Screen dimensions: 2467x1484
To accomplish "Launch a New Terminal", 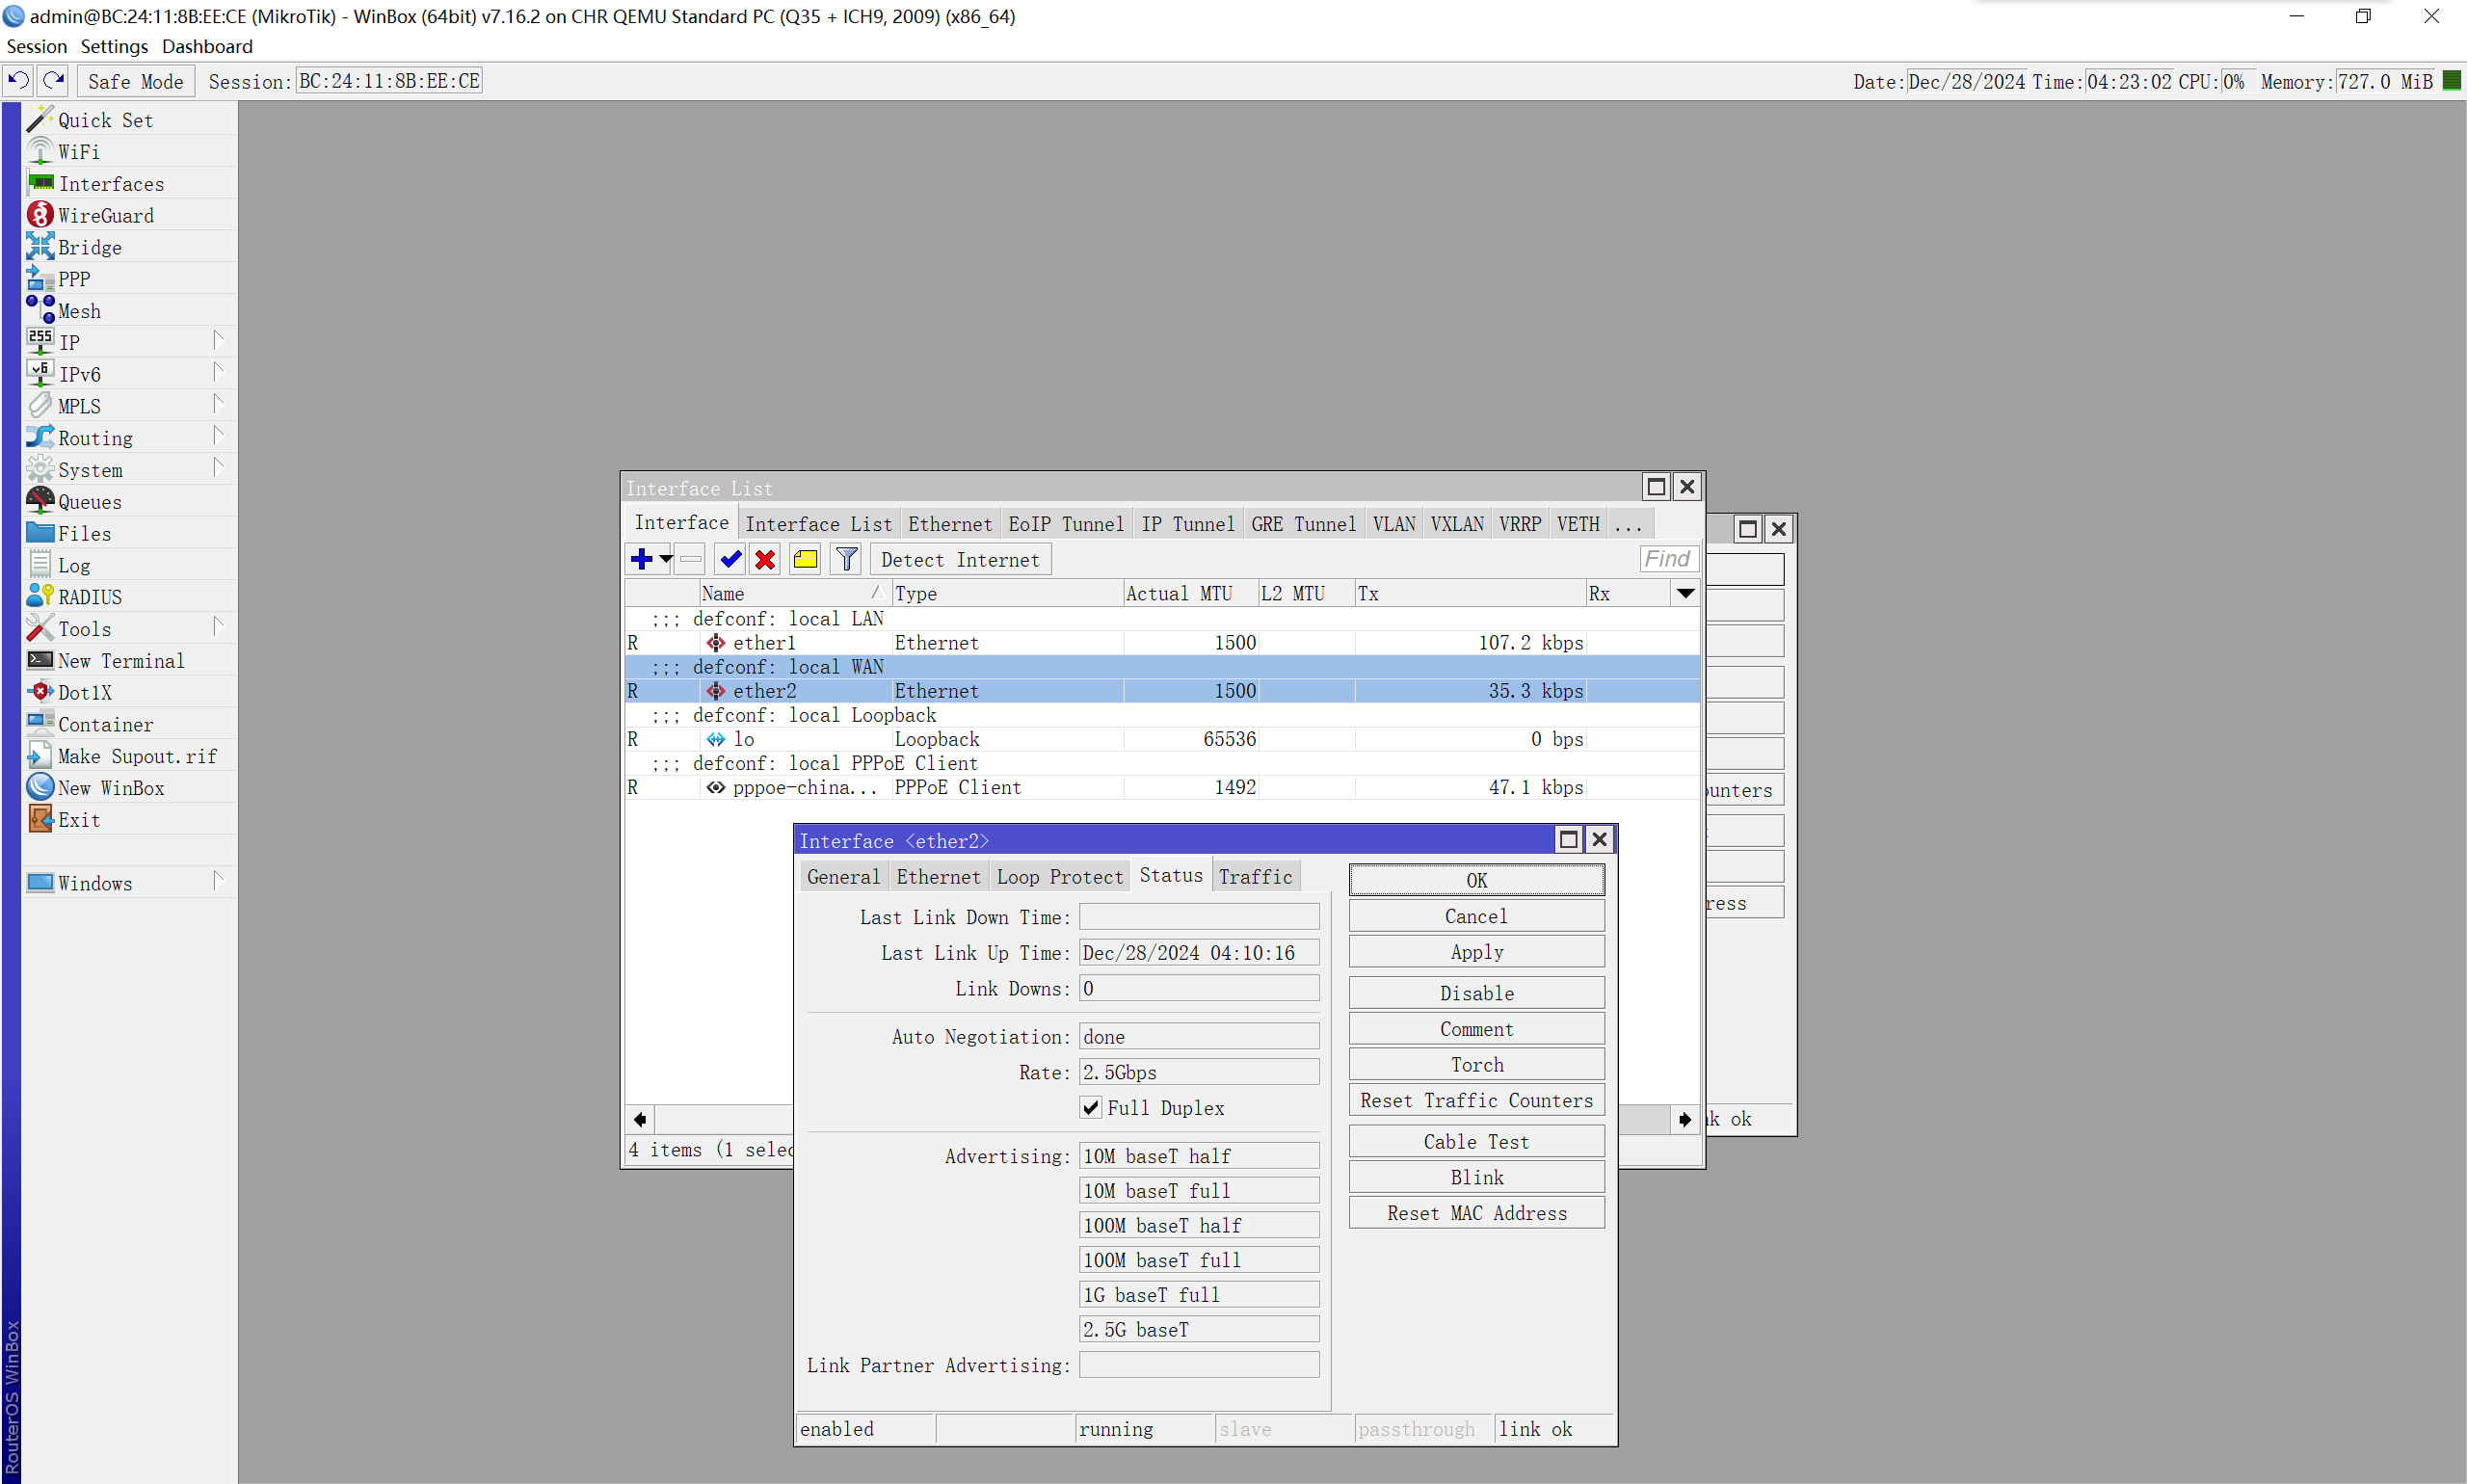I will (x=130, y=661).
